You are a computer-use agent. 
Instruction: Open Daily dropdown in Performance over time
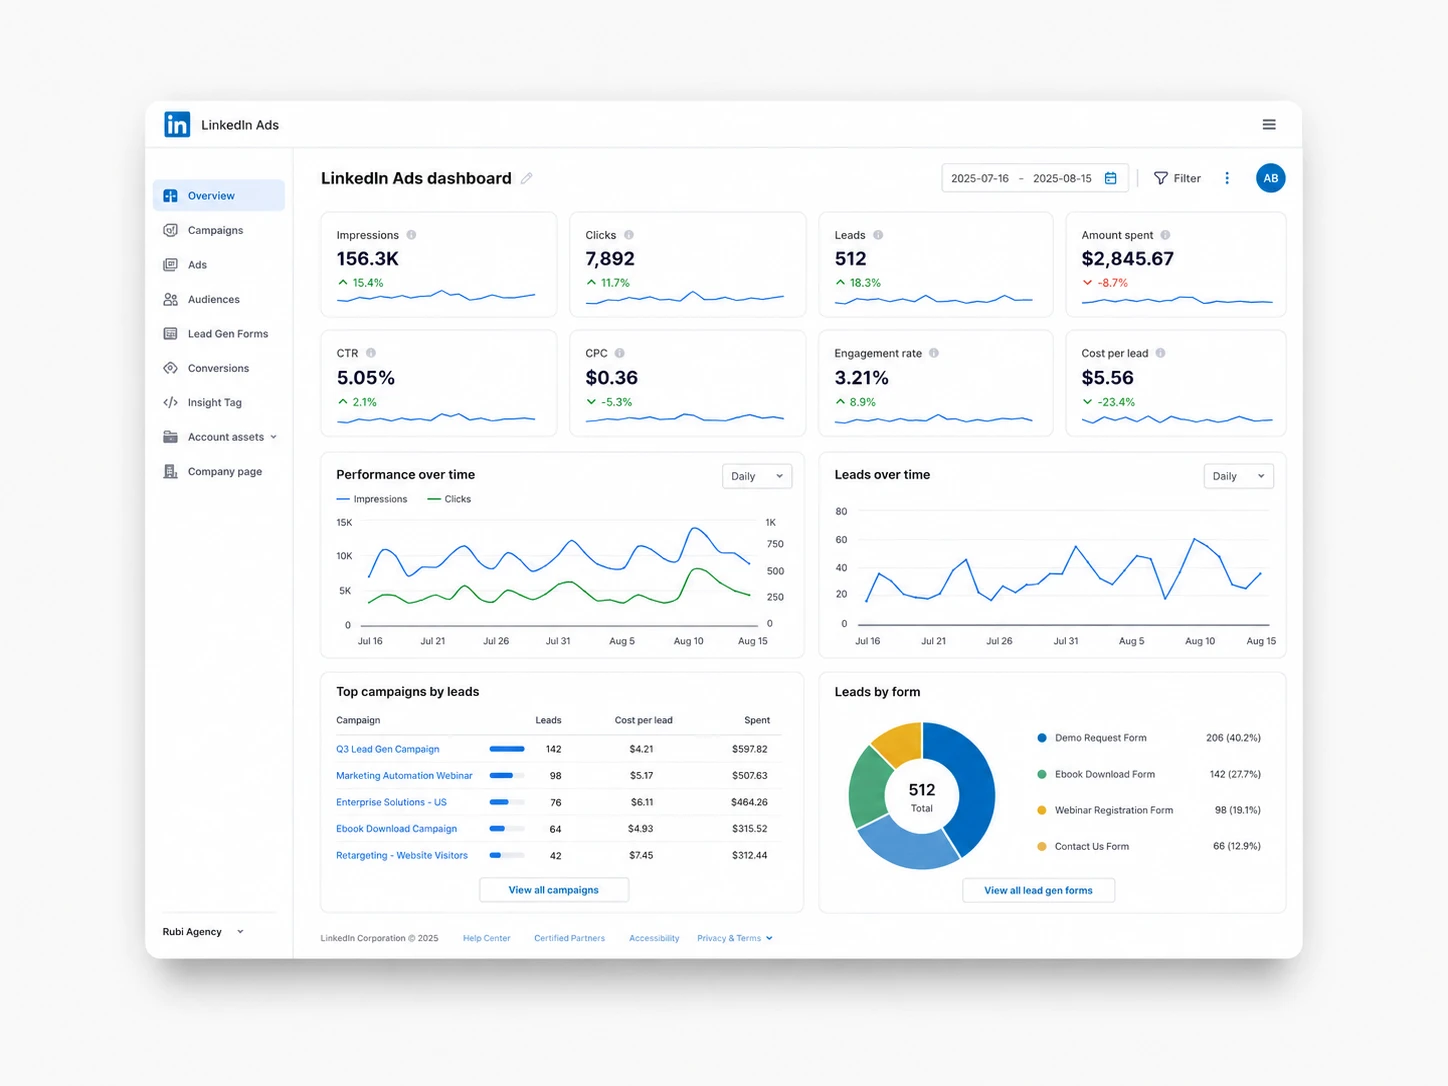tap(757, 476)
